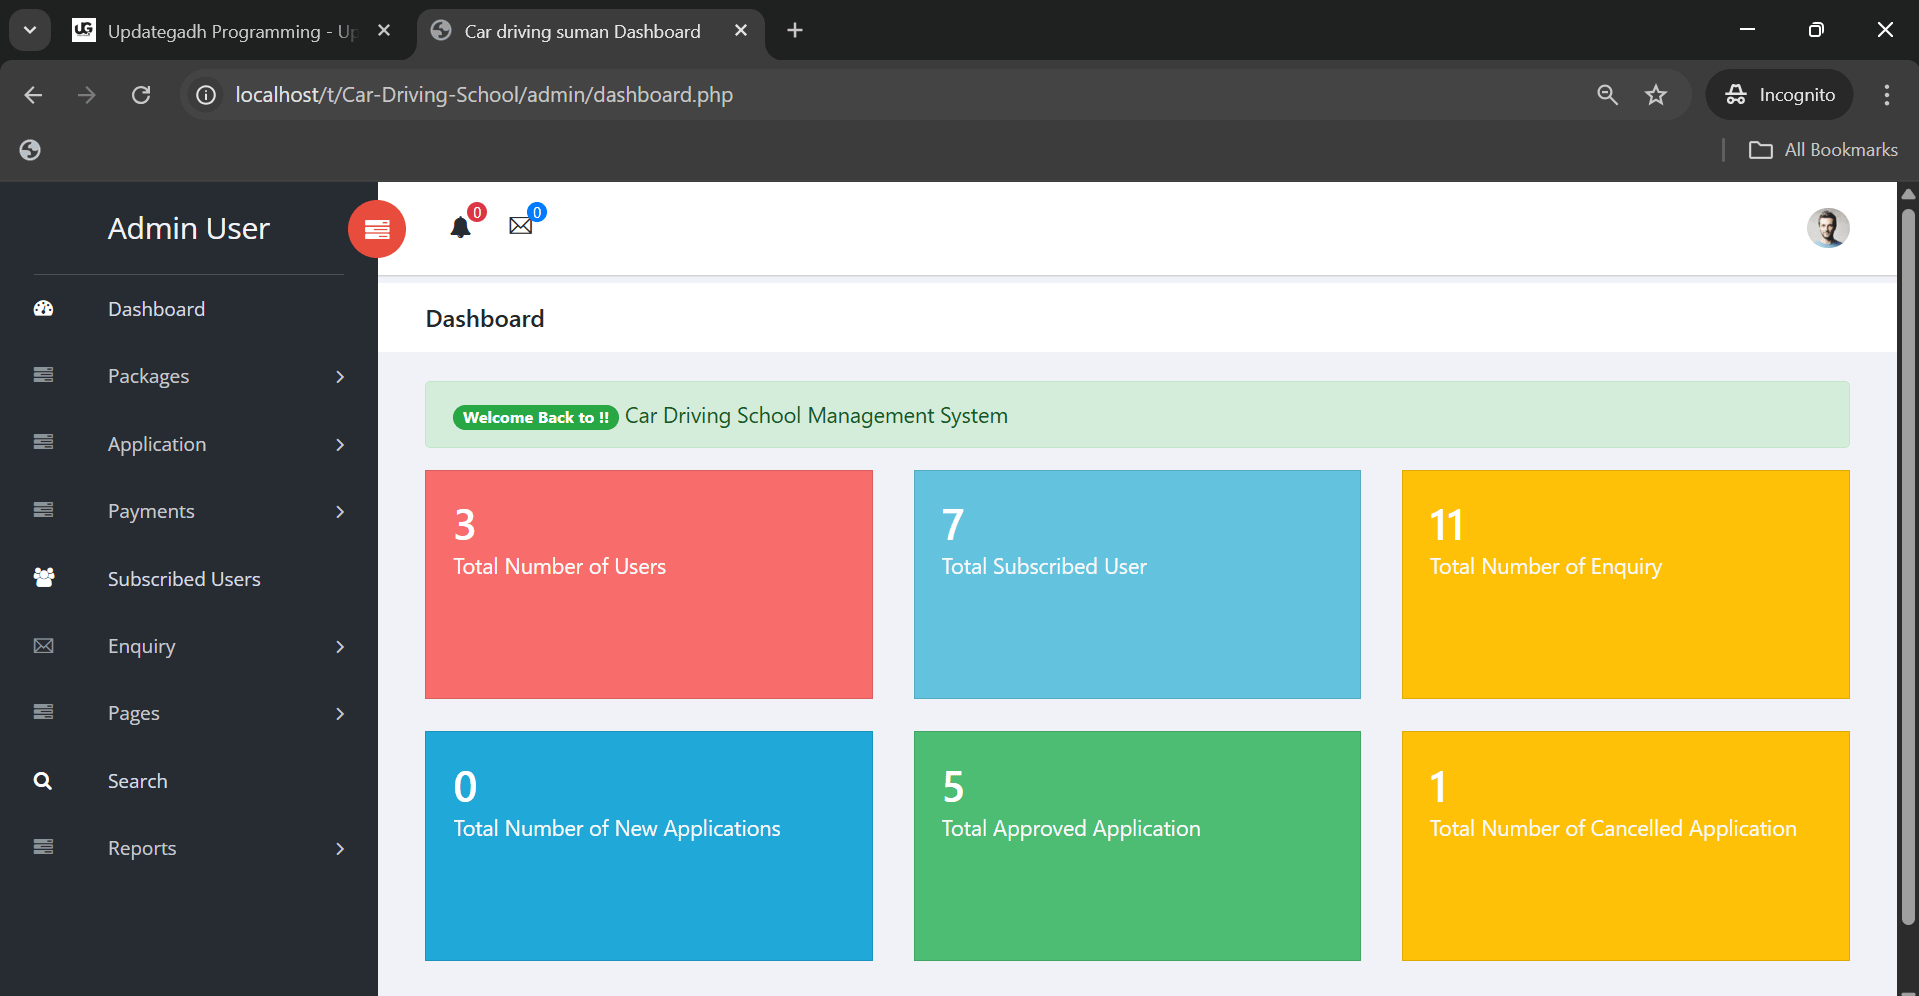Expand the Reports submenu
The width and height of the screenshot is (1919, 996).
click(340, 848)
